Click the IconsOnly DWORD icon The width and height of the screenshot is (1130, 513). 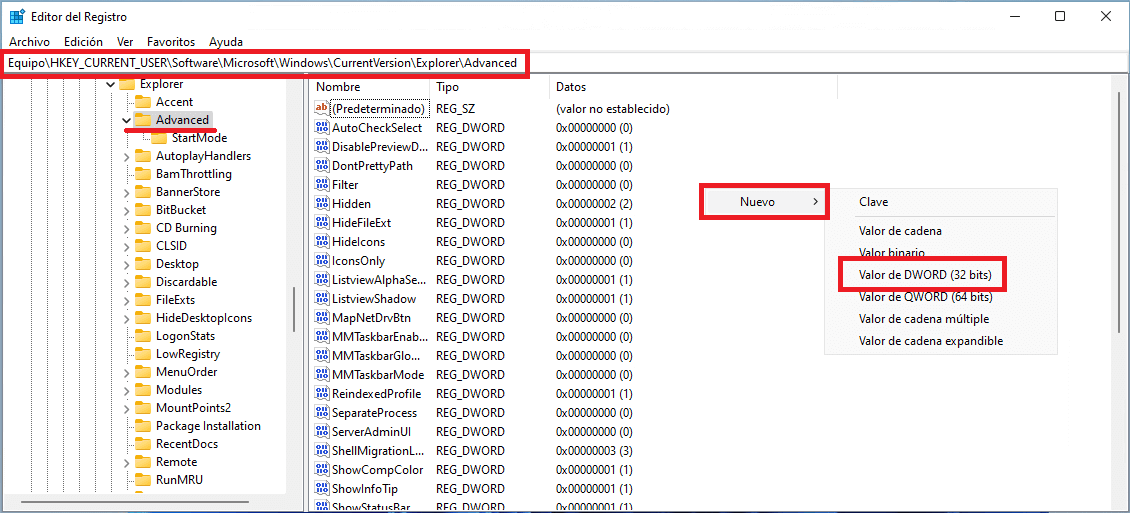tap(321, 261)
